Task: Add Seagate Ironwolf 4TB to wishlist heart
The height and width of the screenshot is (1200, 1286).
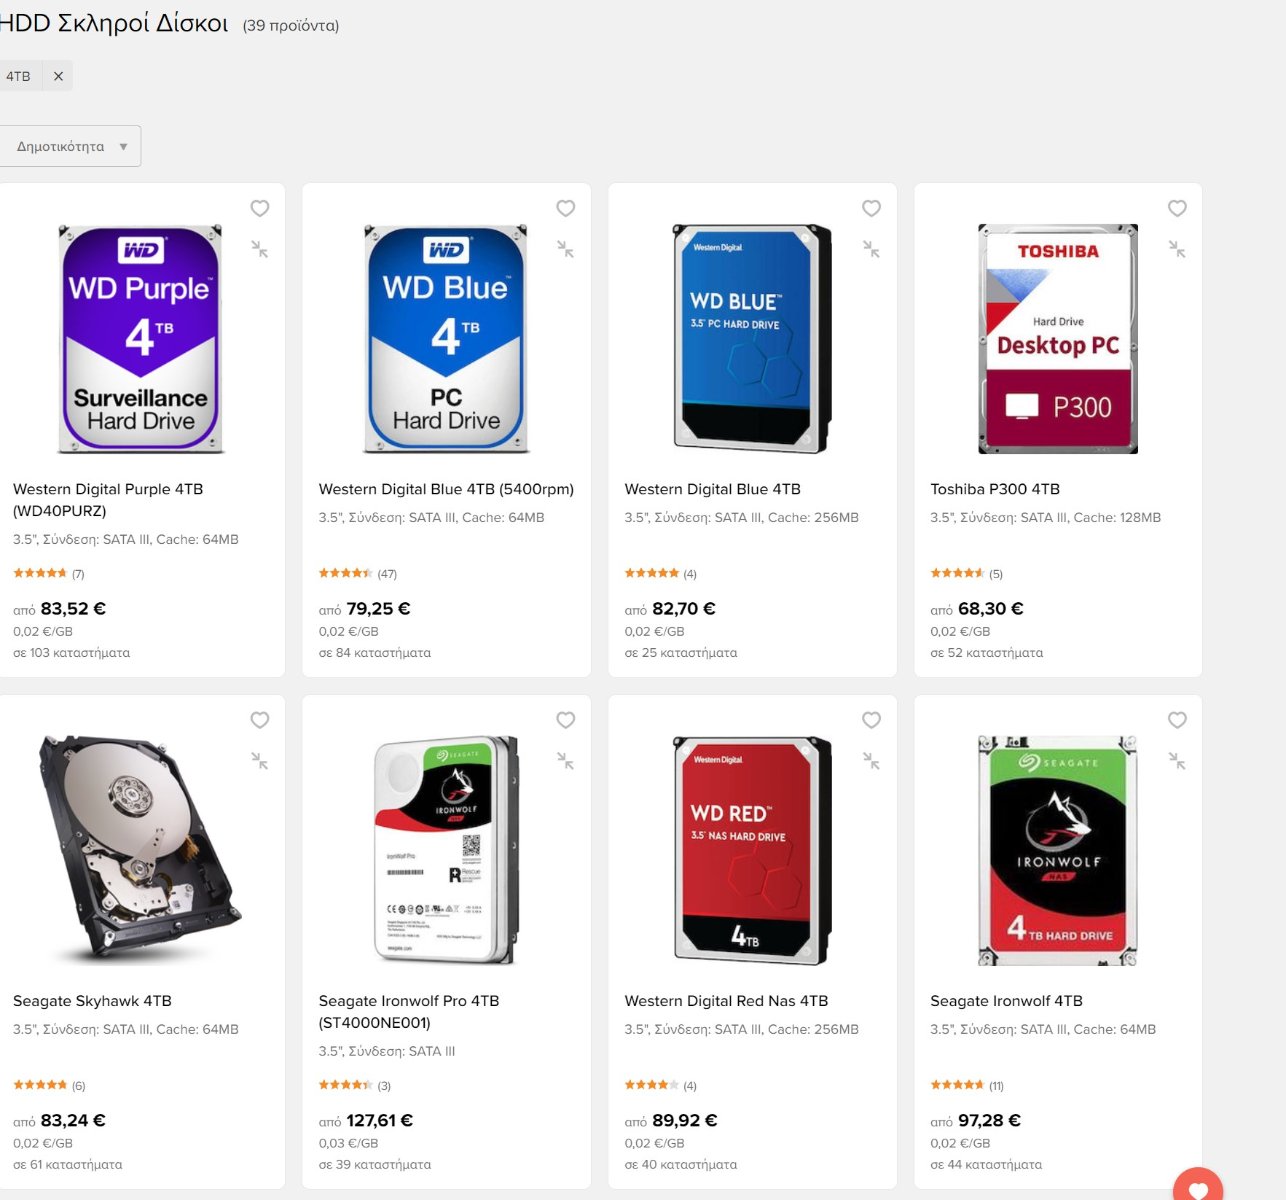Action: click(x=1177, y=720)
